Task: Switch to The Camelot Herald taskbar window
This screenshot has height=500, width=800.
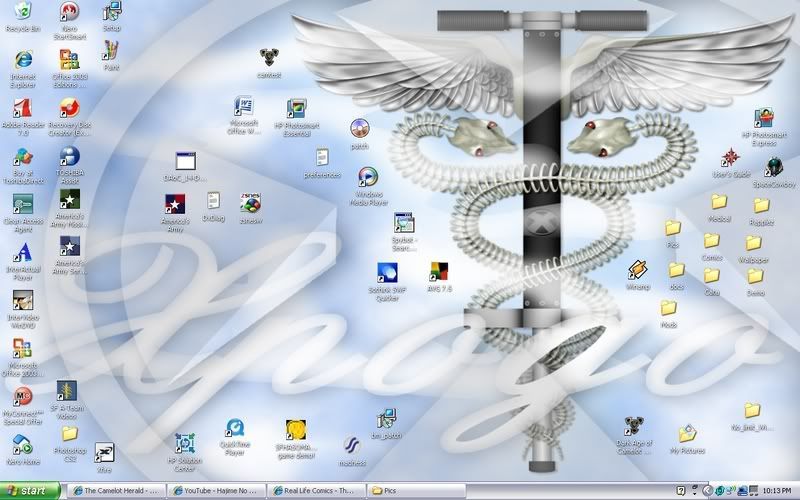Action: pos(117,491)
